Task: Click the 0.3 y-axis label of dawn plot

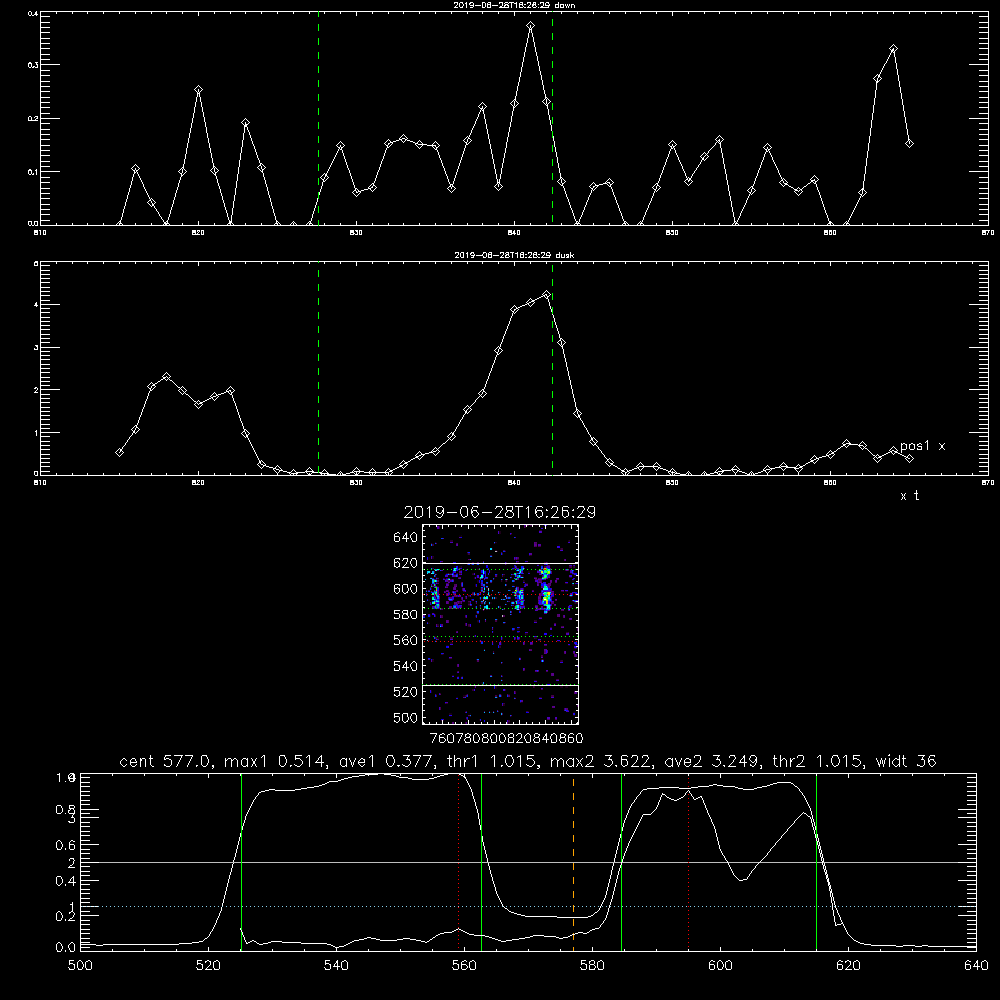Action: (33, 65)
